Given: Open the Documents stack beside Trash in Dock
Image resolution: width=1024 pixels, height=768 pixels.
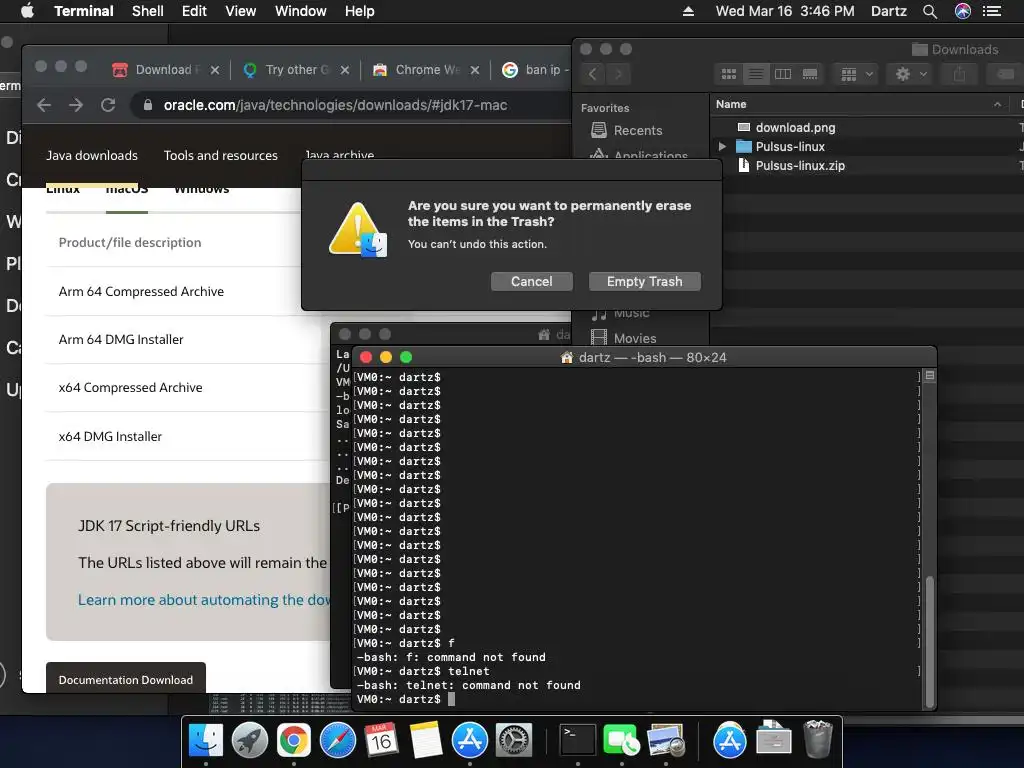Looking at the screenshot, I should 774,741.
